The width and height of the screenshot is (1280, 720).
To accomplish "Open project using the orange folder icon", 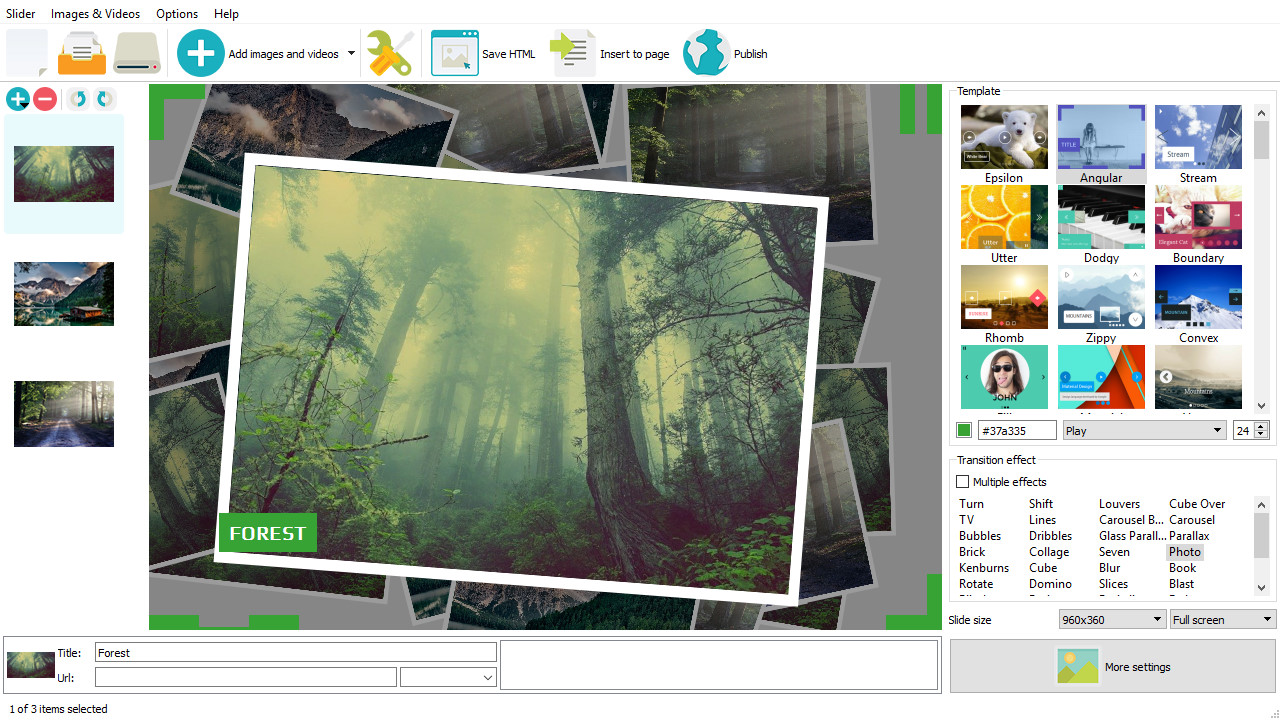I will [x=81, y=53].
